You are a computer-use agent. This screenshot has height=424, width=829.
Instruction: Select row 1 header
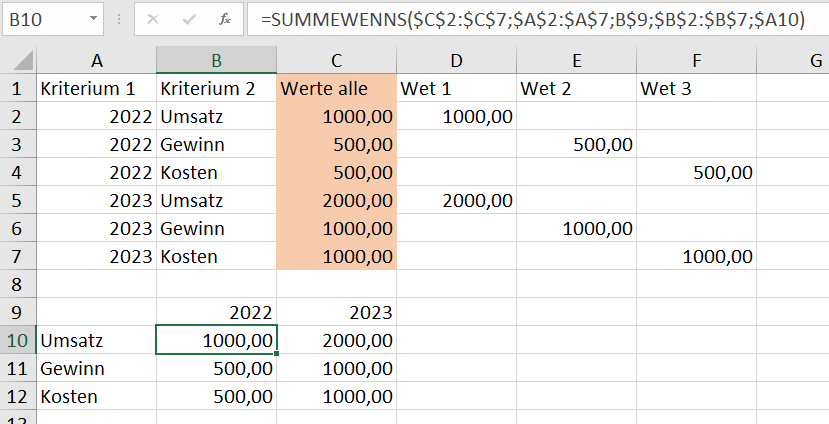coord(18,88)
